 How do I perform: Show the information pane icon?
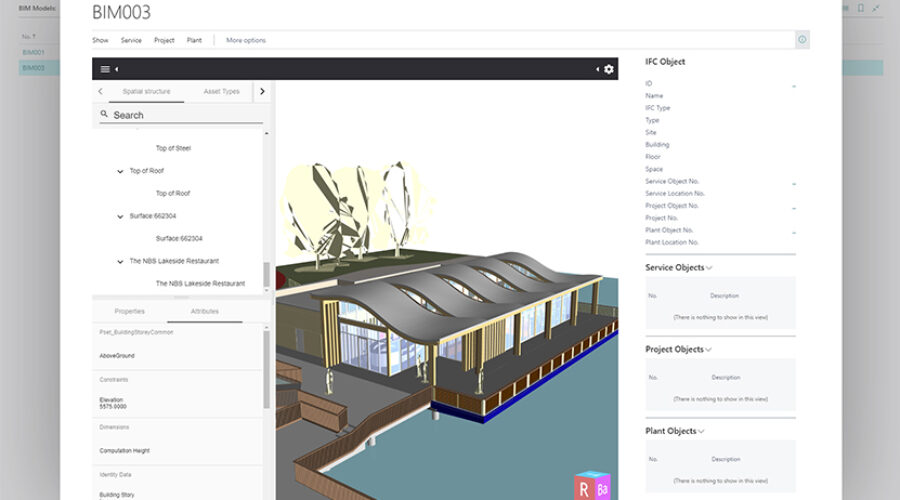[802, 40]
